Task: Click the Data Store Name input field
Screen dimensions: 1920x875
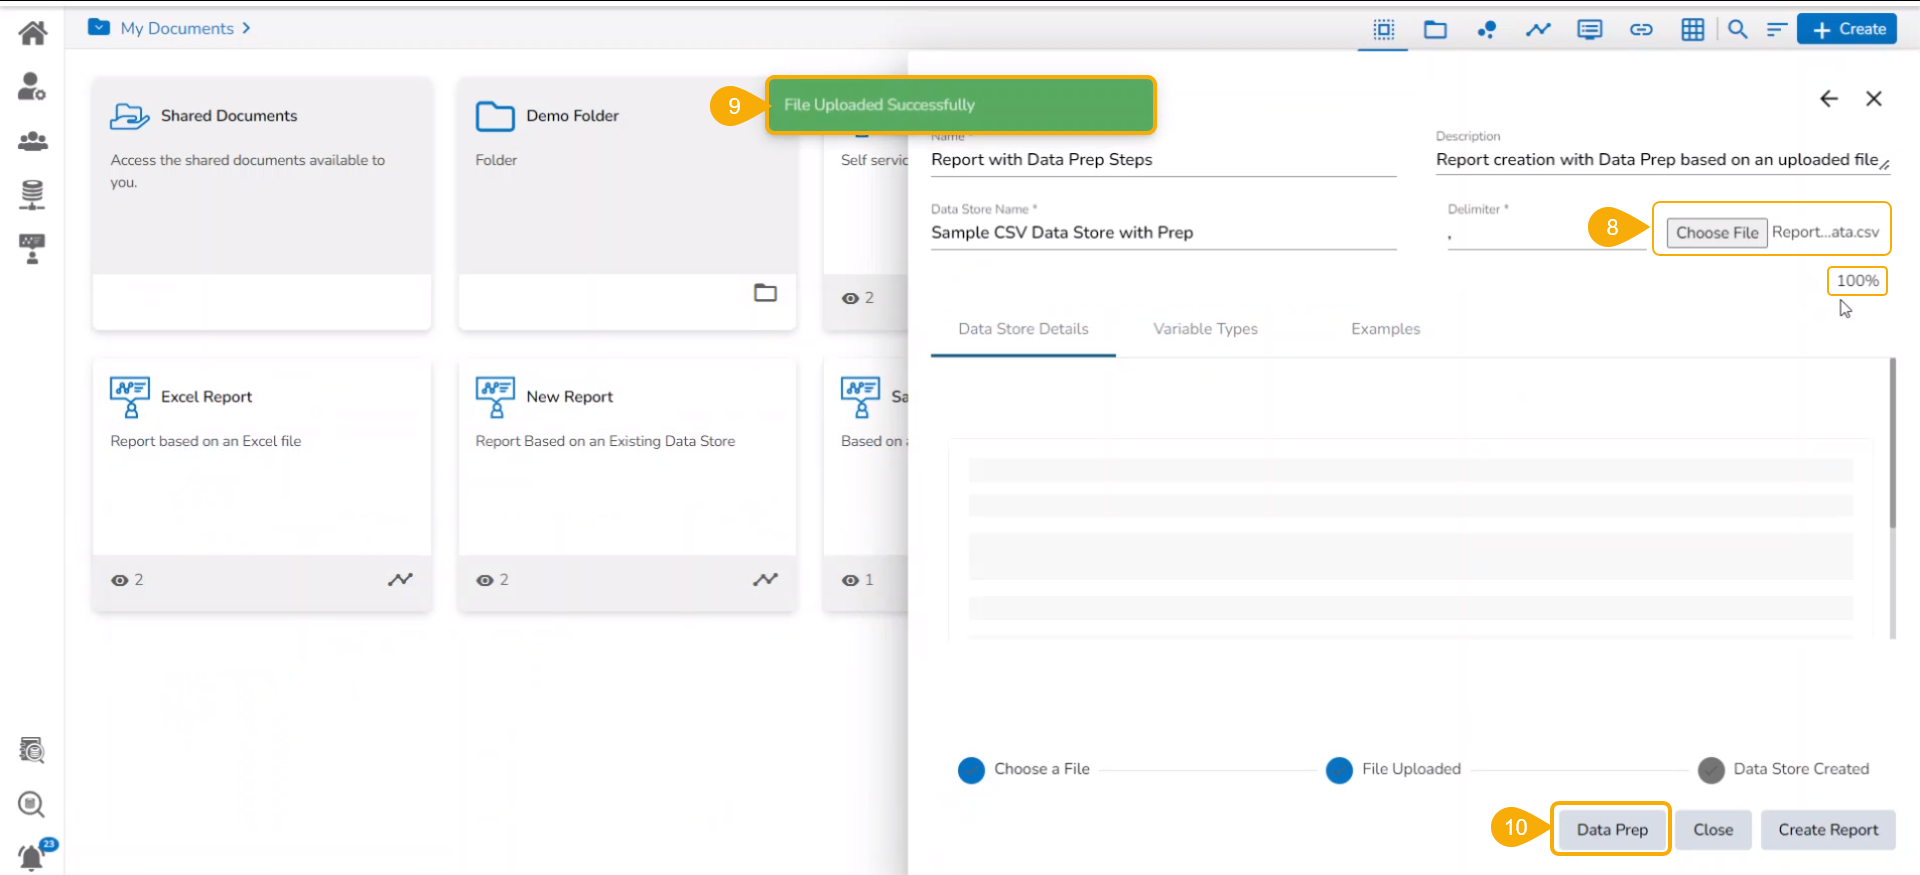Action: (1162, 233)
